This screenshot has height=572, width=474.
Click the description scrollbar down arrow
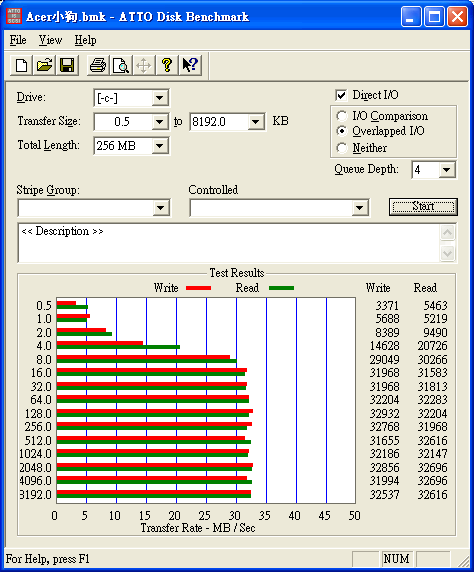click(x=447, y=253)
